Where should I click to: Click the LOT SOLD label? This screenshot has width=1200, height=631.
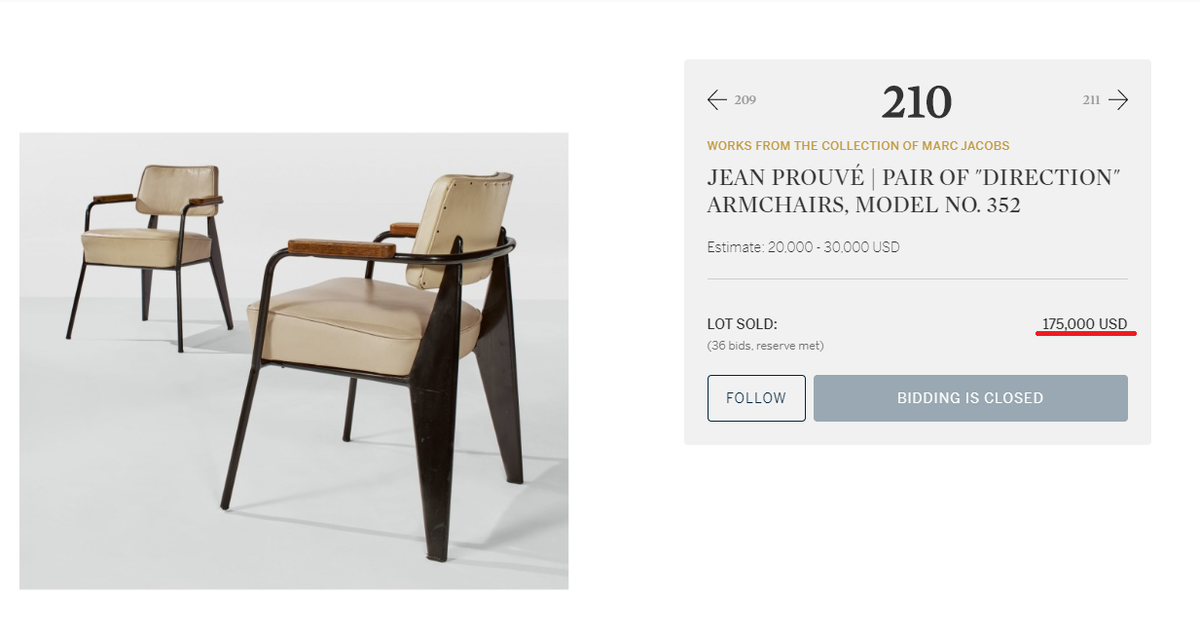point(742,324)
